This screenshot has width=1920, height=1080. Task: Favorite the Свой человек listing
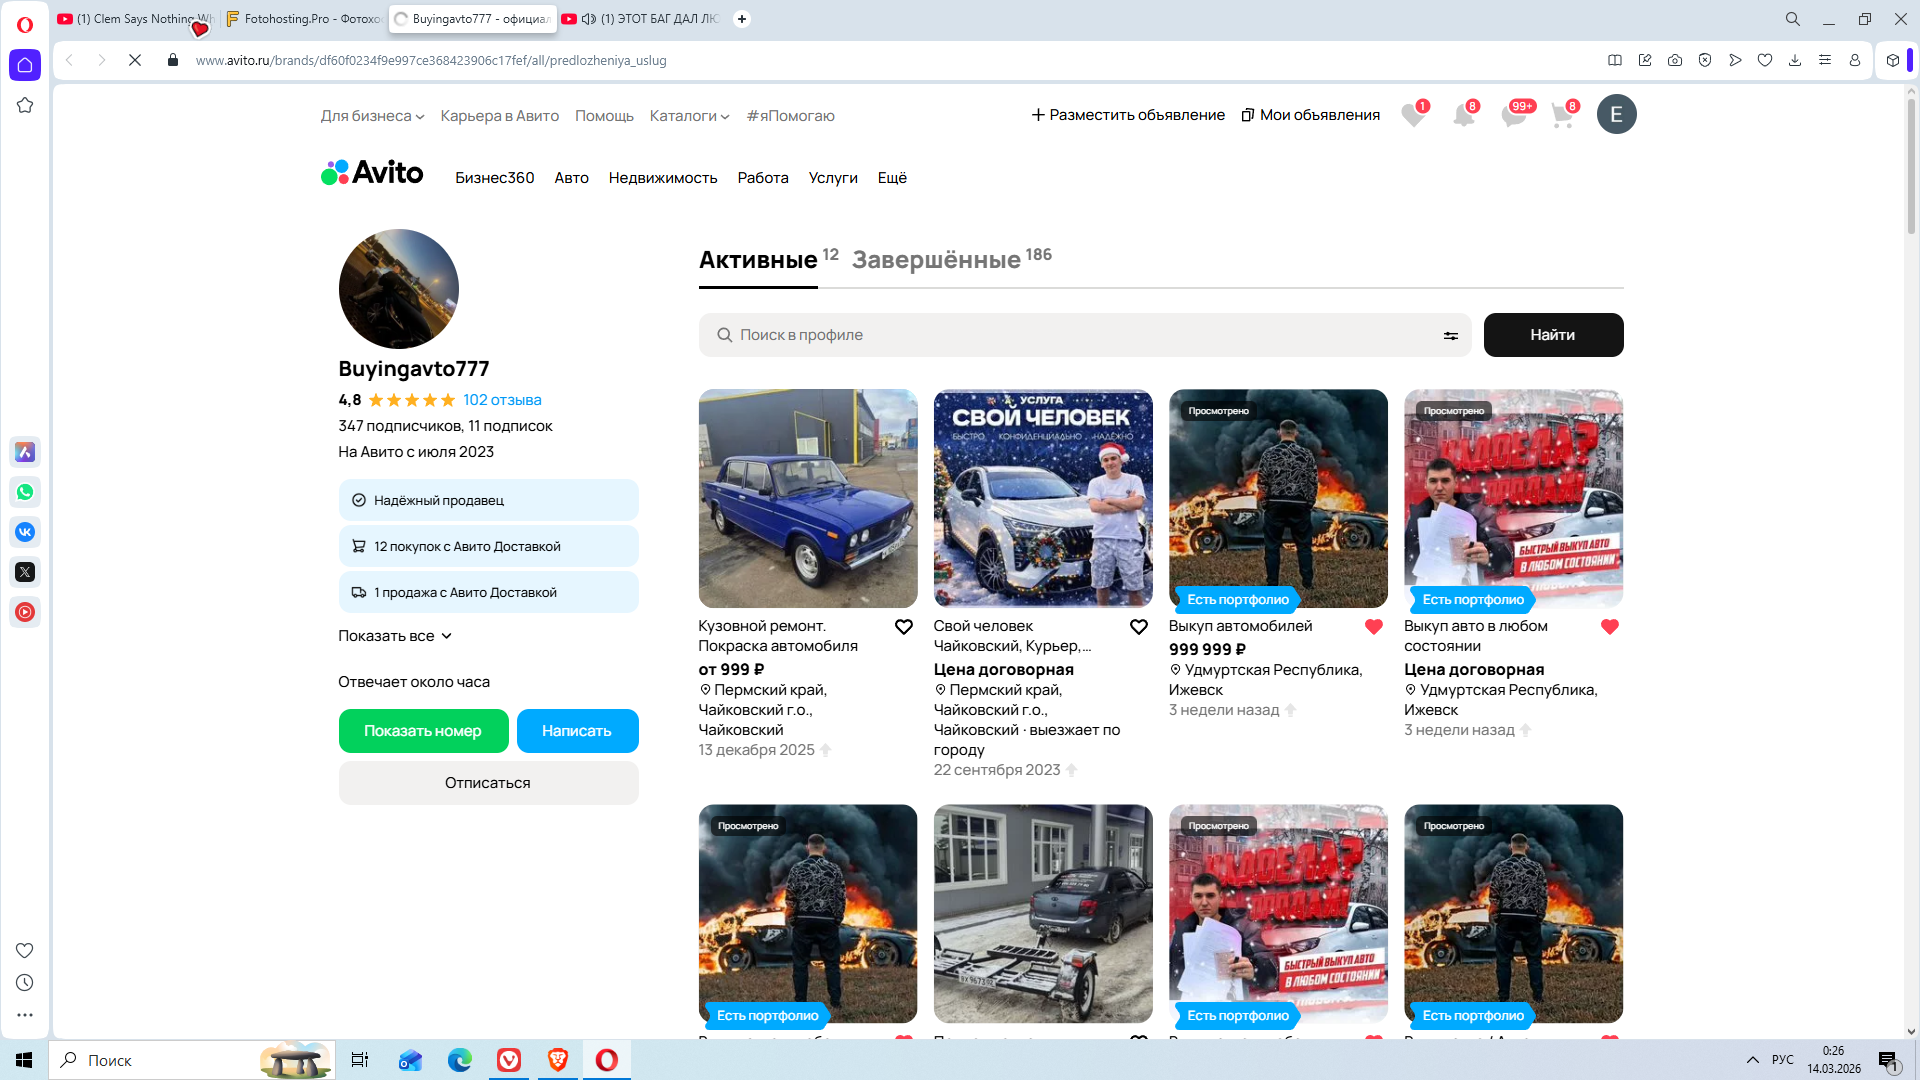[x=1138, y=627]
